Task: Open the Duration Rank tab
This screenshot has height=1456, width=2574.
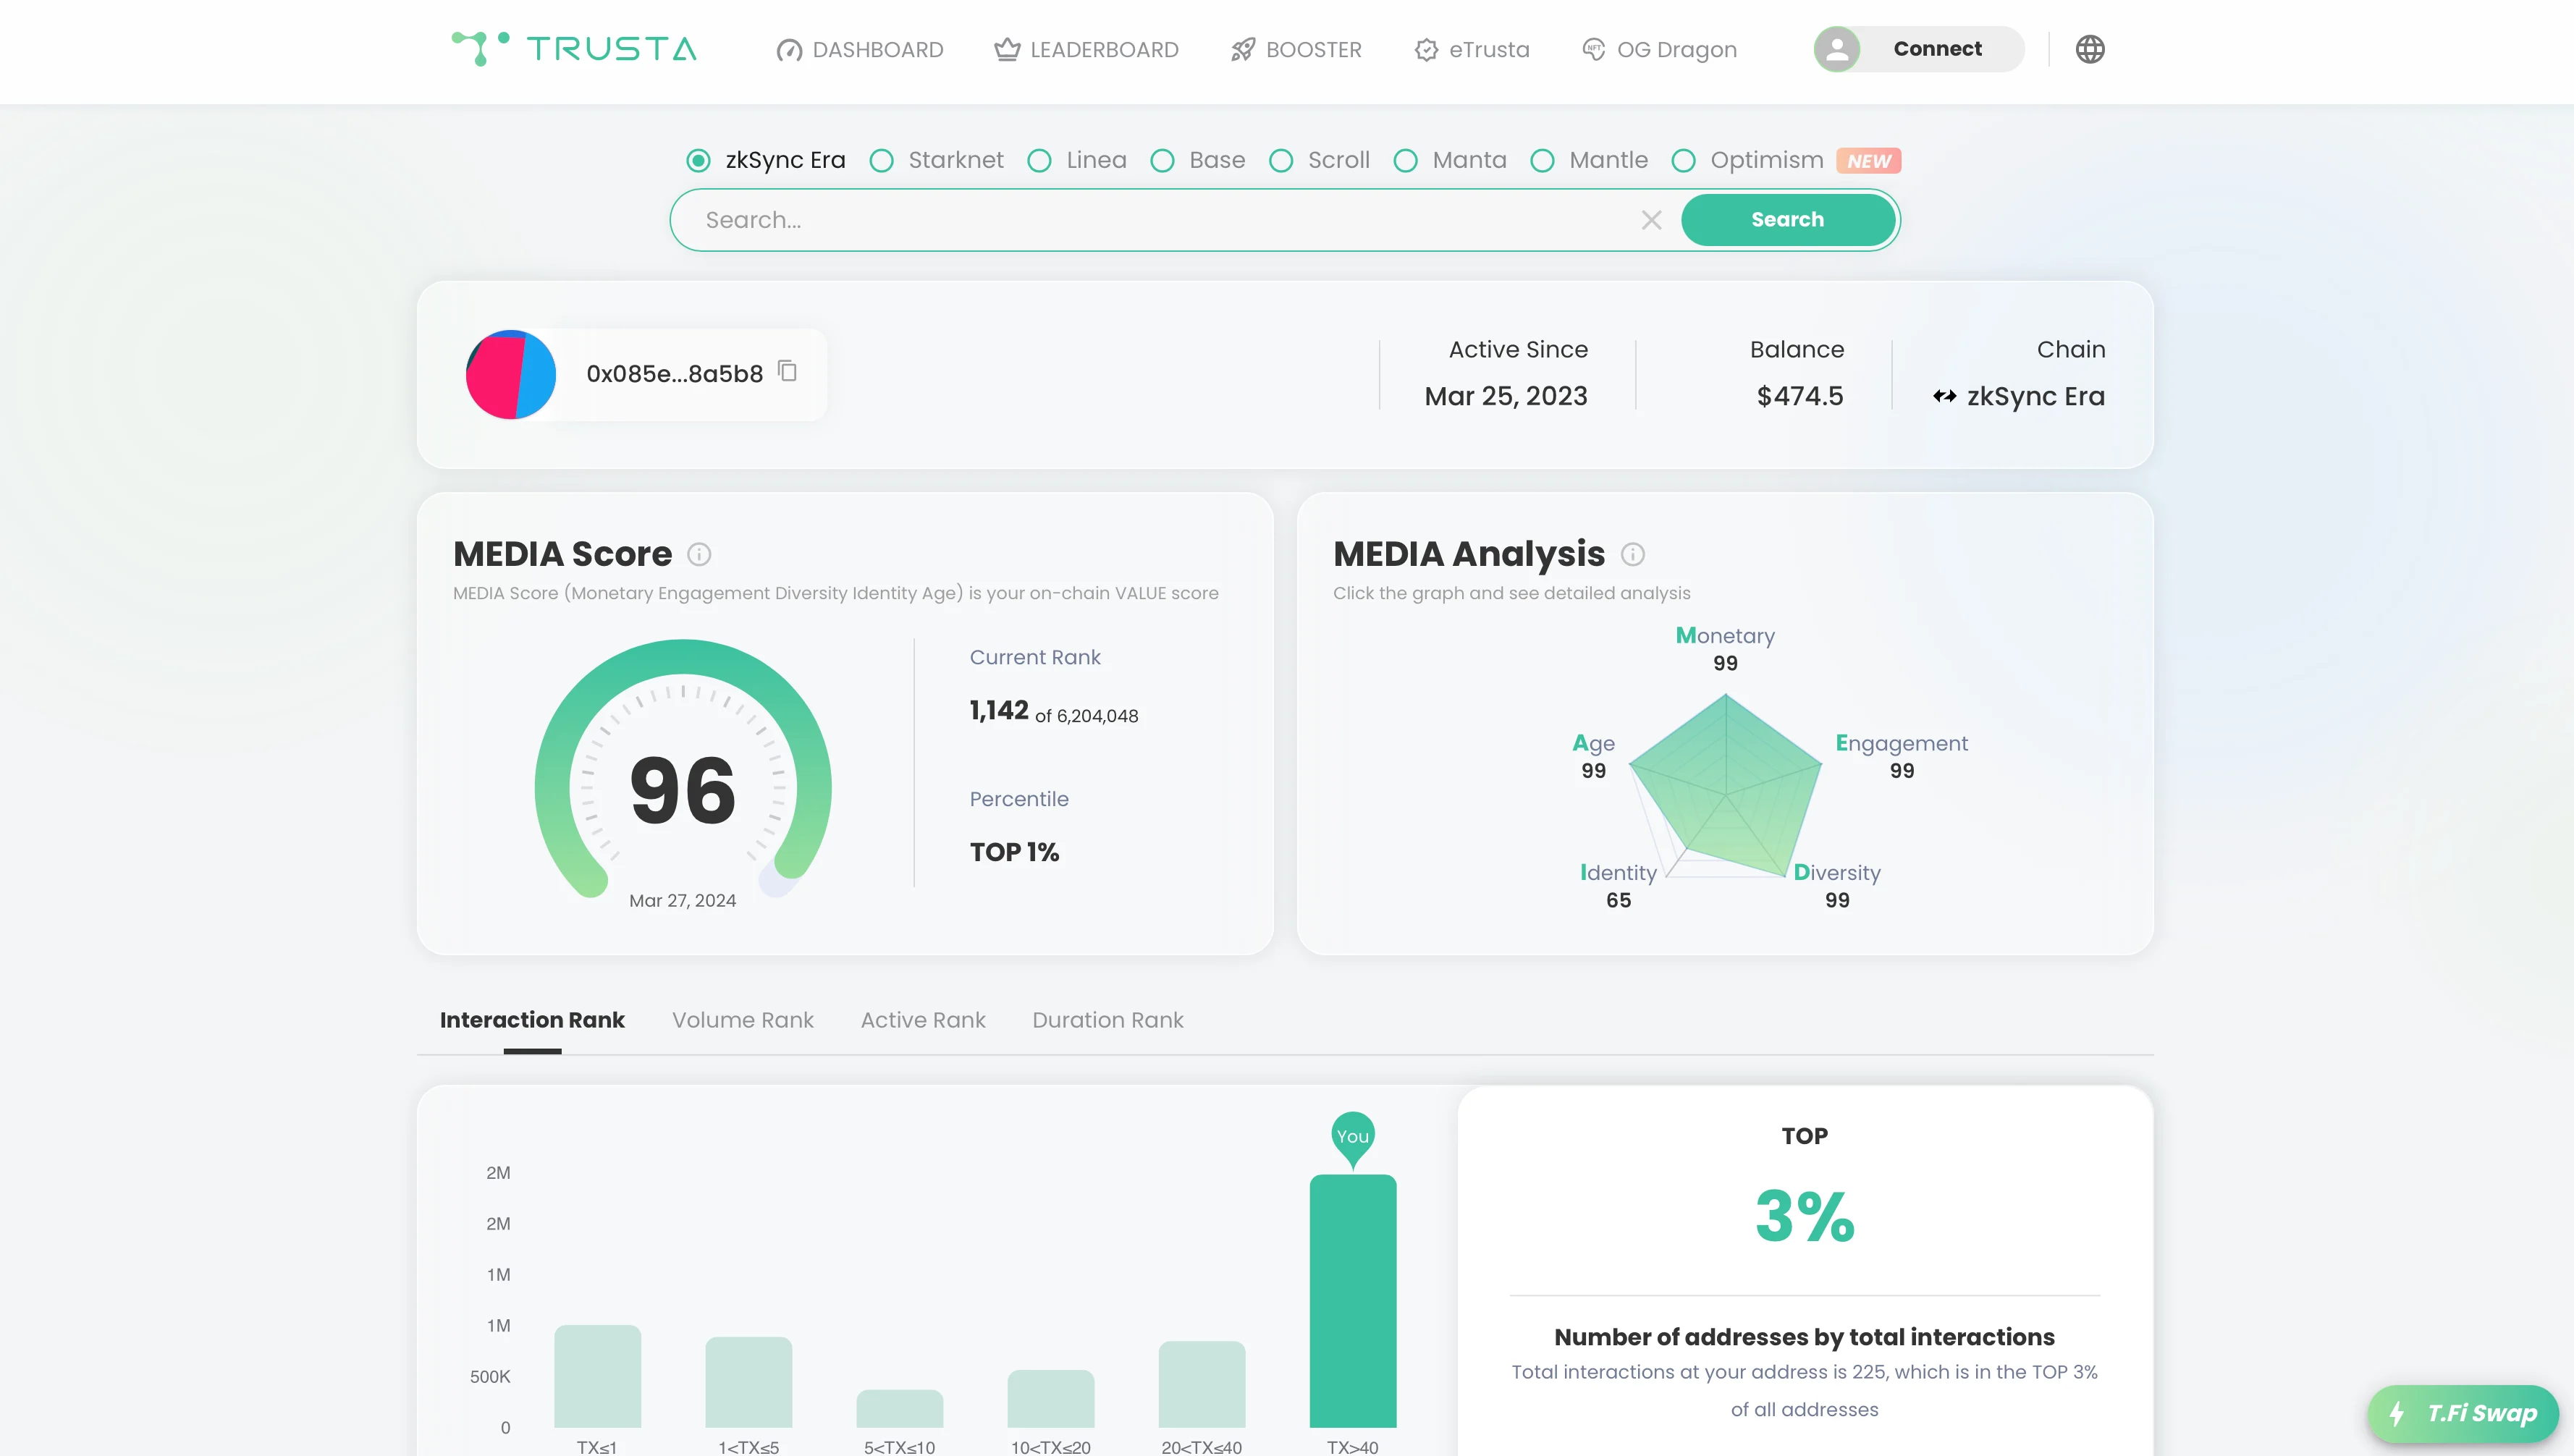Action: click(1107, 1020)
